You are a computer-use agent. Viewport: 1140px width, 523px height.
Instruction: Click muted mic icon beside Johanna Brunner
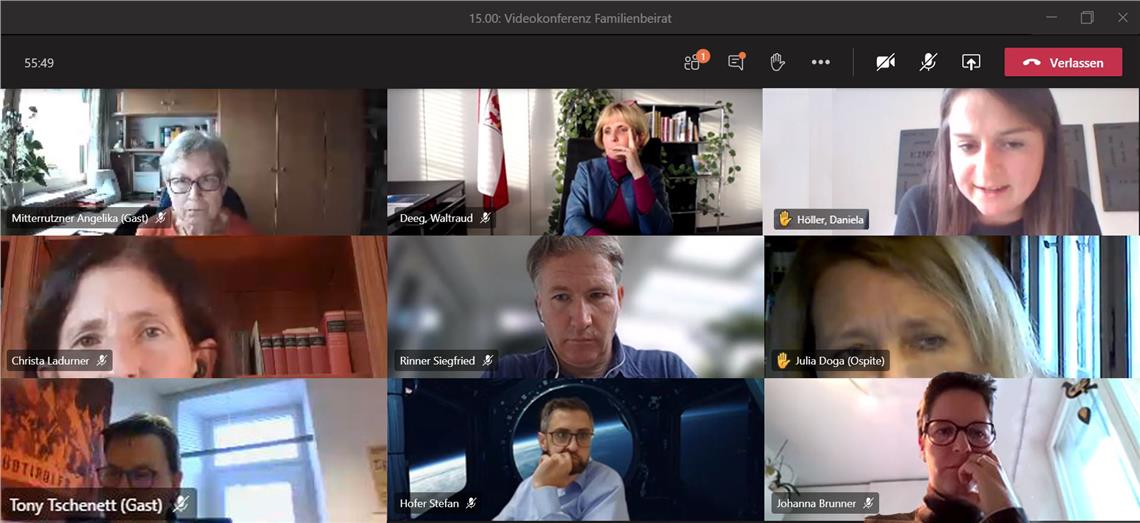pyautogui.click(x=869, y=503)
